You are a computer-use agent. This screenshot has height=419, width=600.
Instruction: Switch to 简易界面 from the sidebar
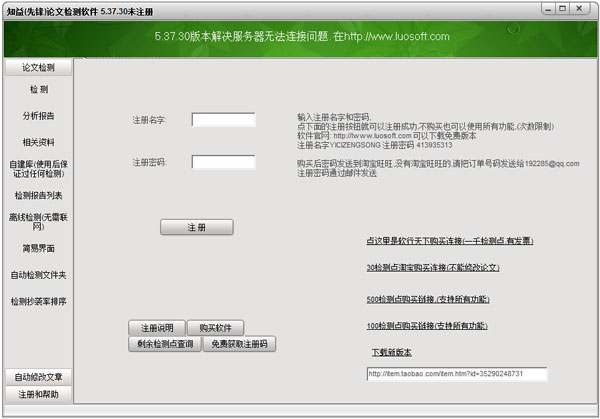(x=38, y=248)
